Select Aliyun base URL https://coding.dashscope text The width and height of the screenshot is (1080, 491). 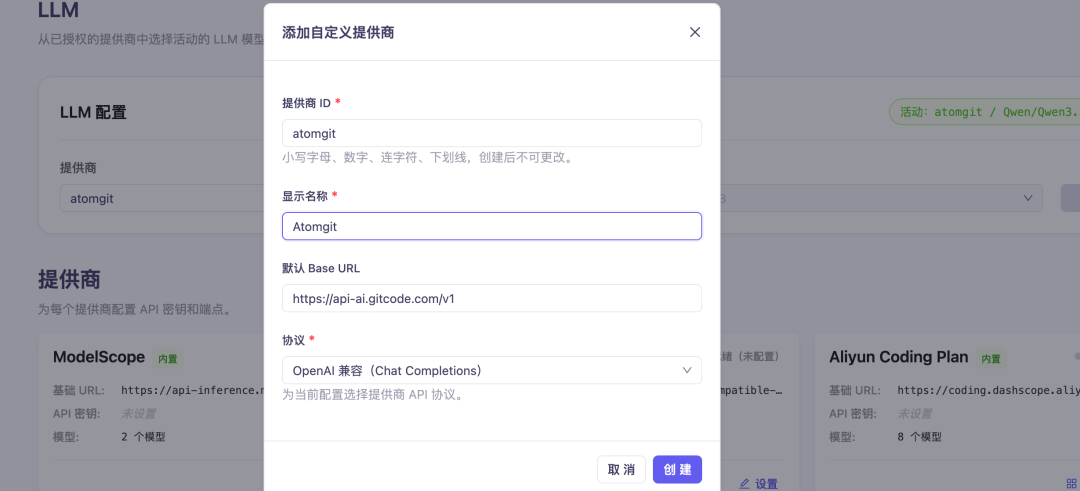click(988, 390)
